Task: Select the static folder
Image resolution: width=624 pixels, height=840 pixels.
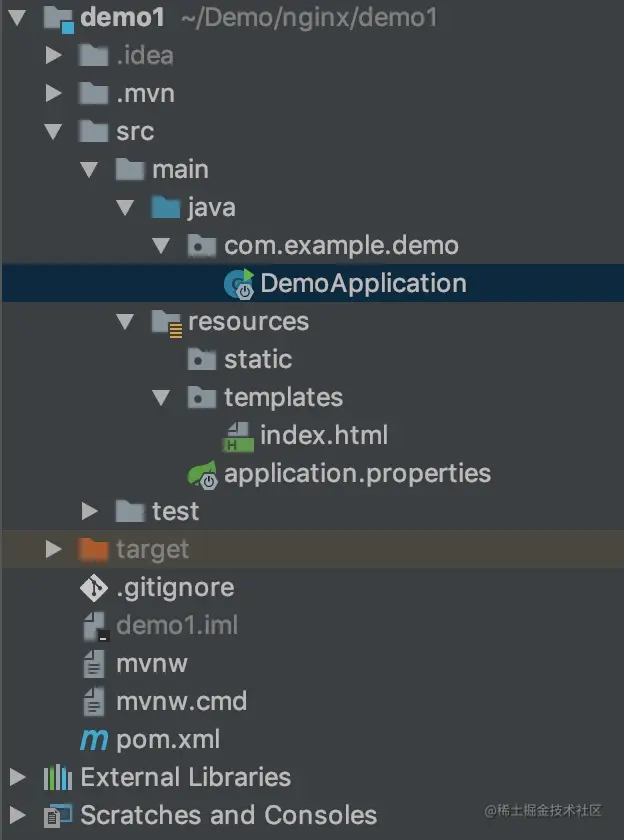Action: point(312,359)
